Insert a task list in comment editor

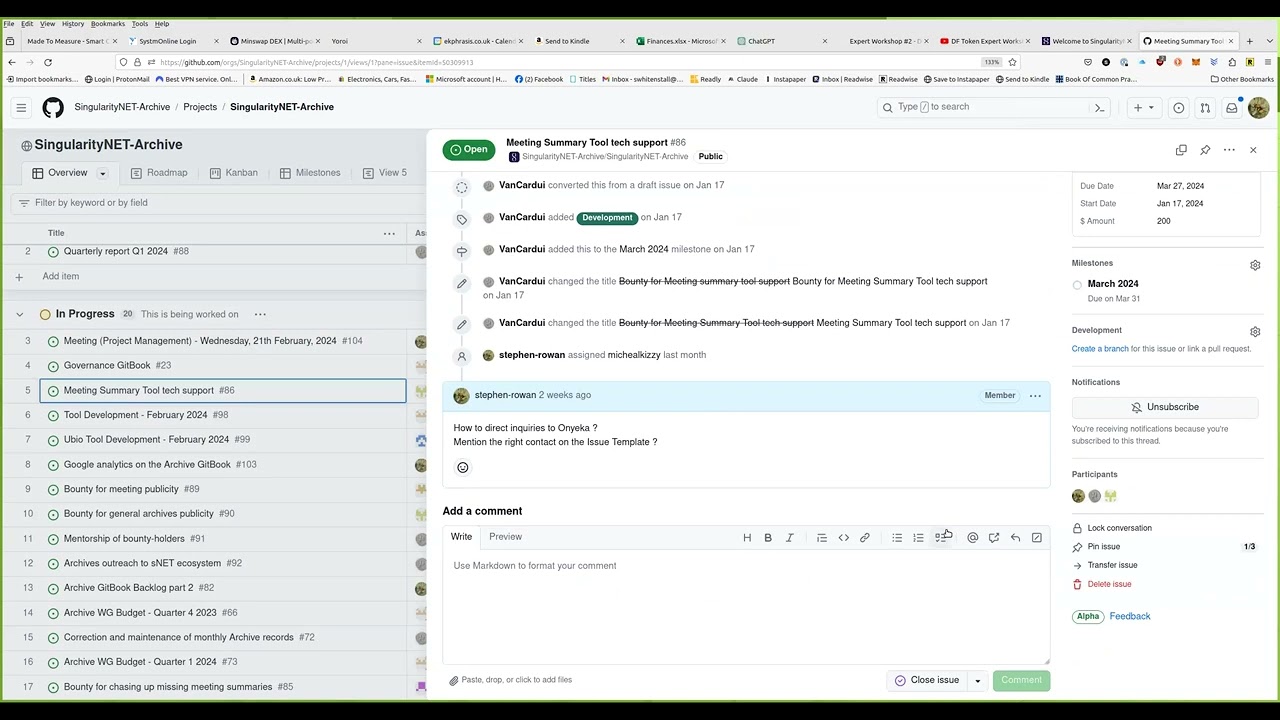[940, 538]
